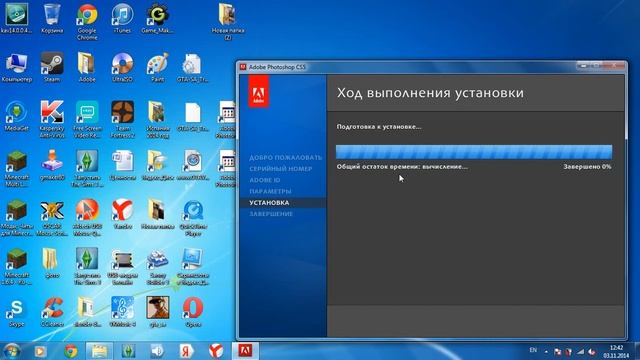Open the Game_Mak... desktop shortcut
Screen dimensions: 640x360
pos(157,18)
